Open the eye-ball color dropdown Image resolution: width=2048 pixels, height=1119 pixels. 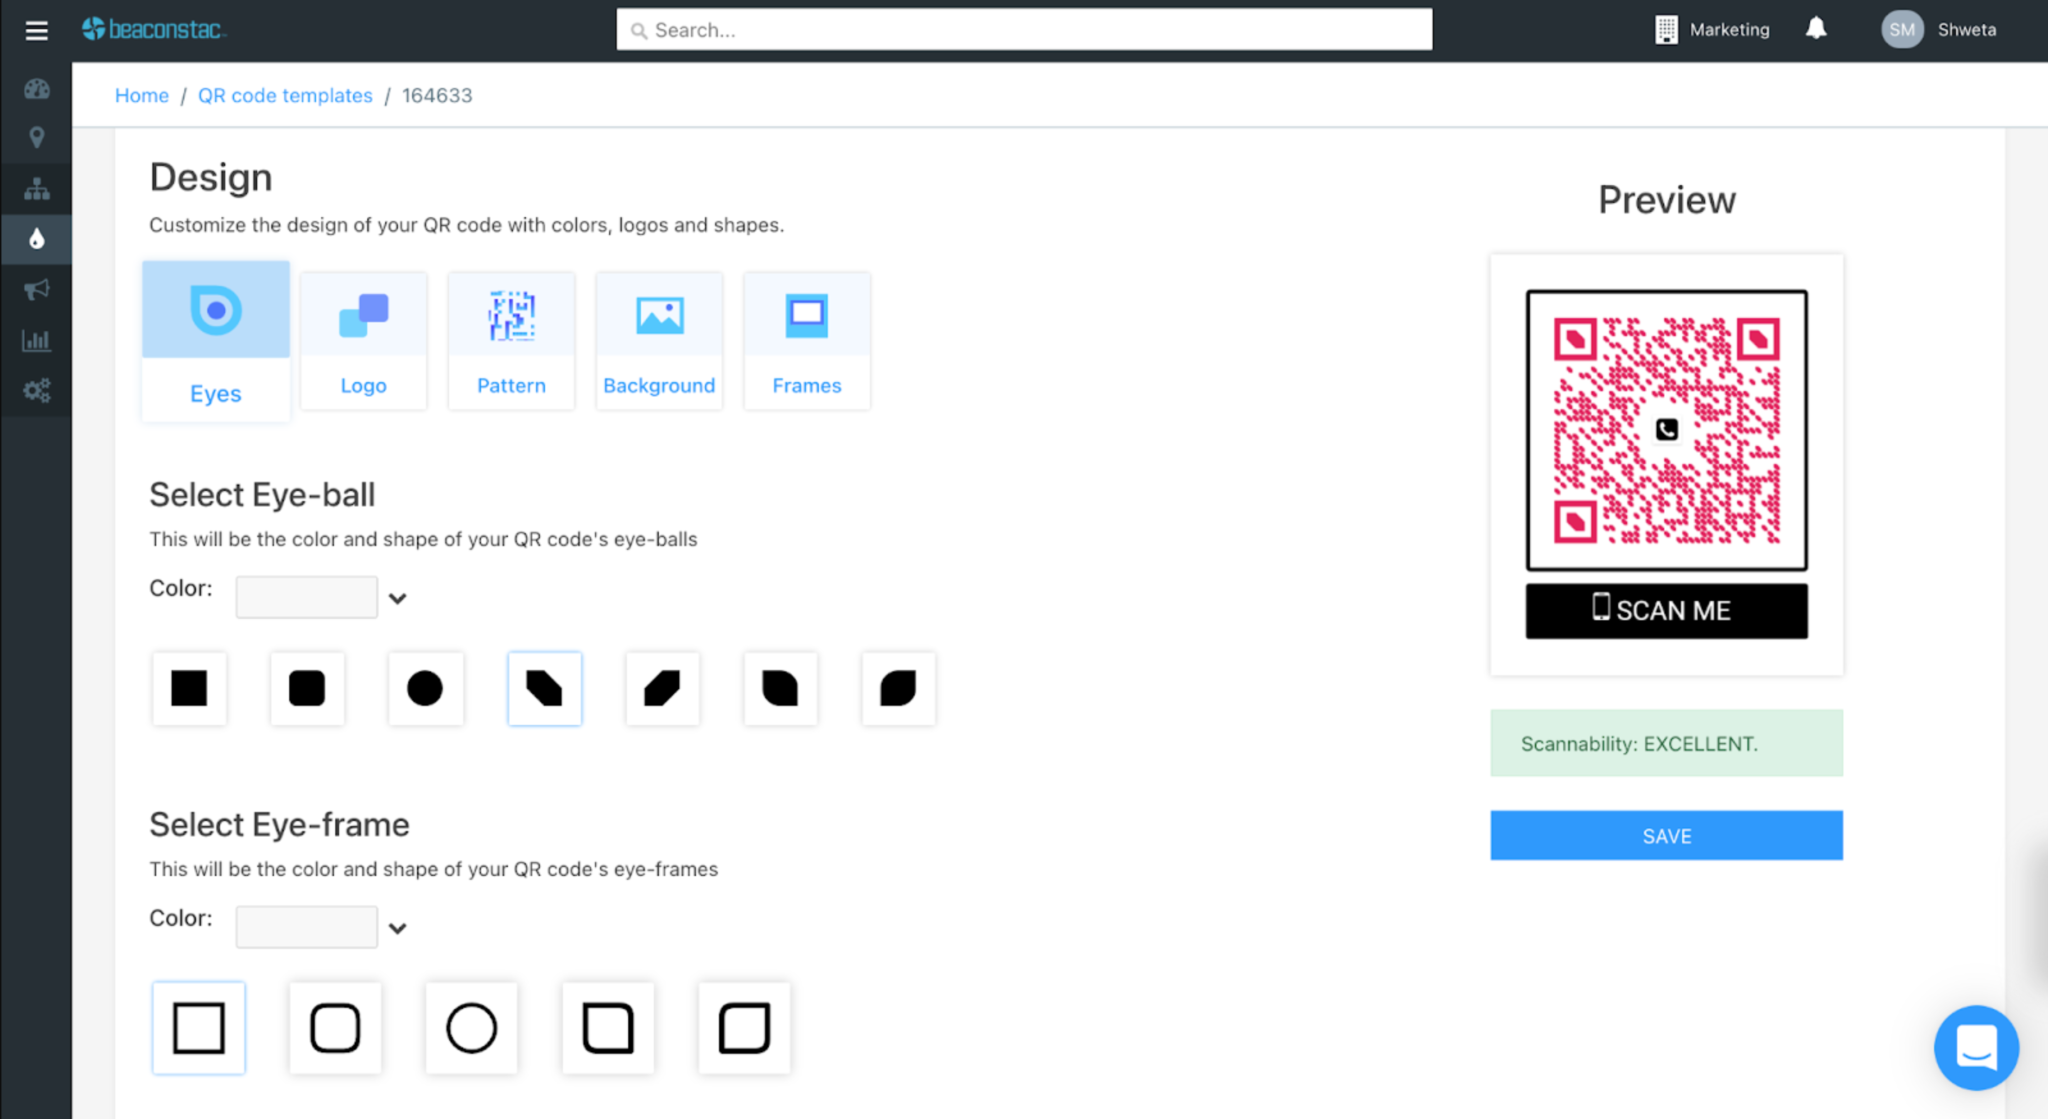pyautogui.click(x=397, y=597)
